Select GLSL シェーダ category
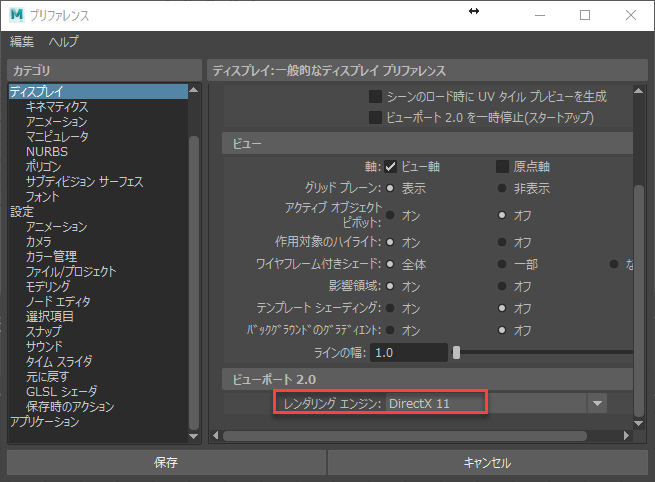Screen dimensions: 655x482 (x=61, y=392)
